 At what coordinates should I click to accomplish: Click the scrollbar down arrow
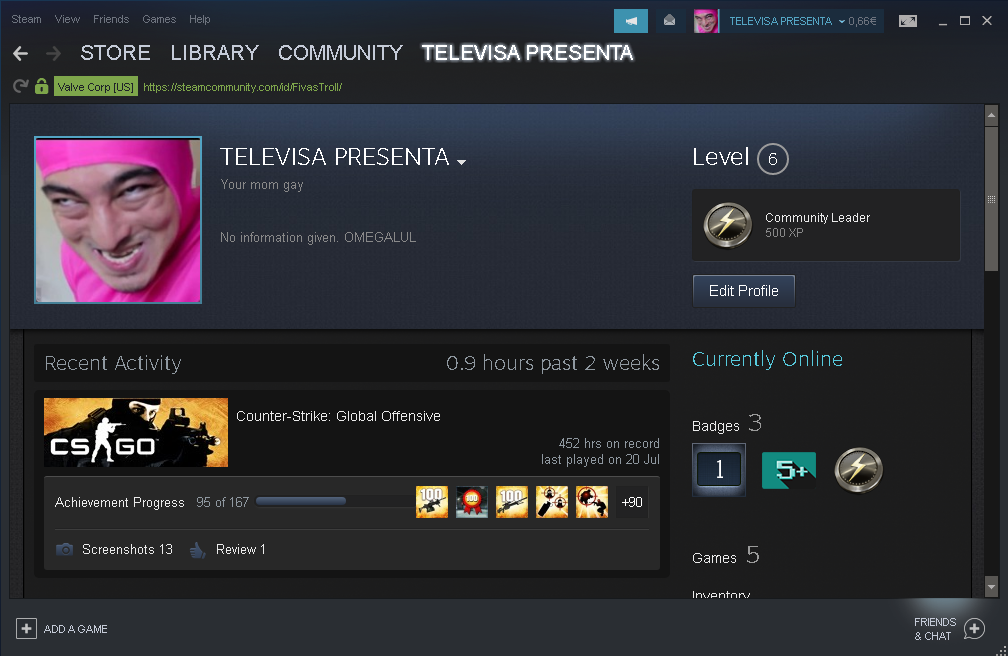[991, 586]
